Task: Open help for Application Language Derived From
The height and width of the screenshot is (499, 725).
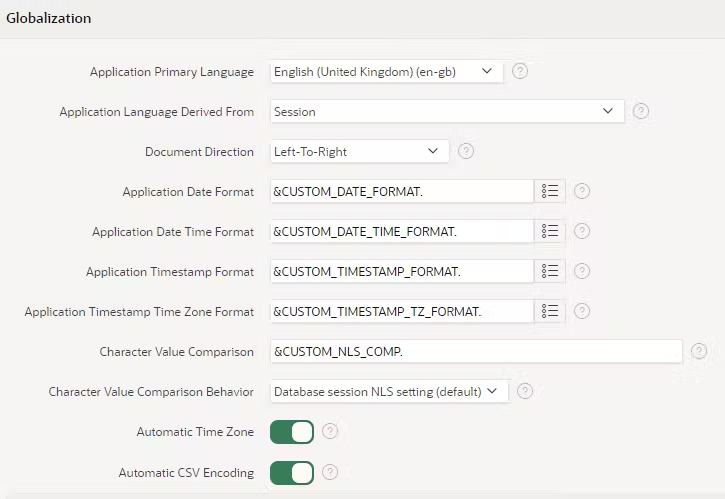Action: [640, 111]
